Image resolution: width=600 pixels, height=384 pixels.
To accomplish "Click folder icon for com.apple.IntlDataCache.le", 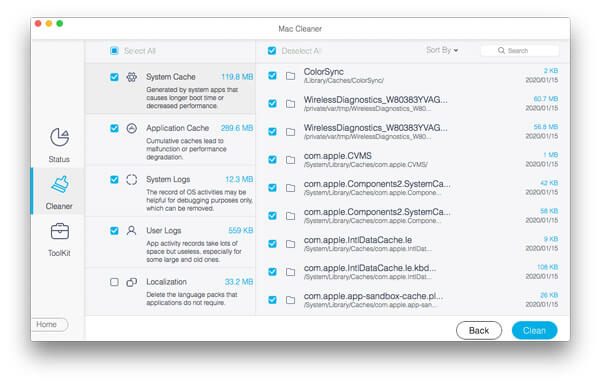I will (290, 244).
